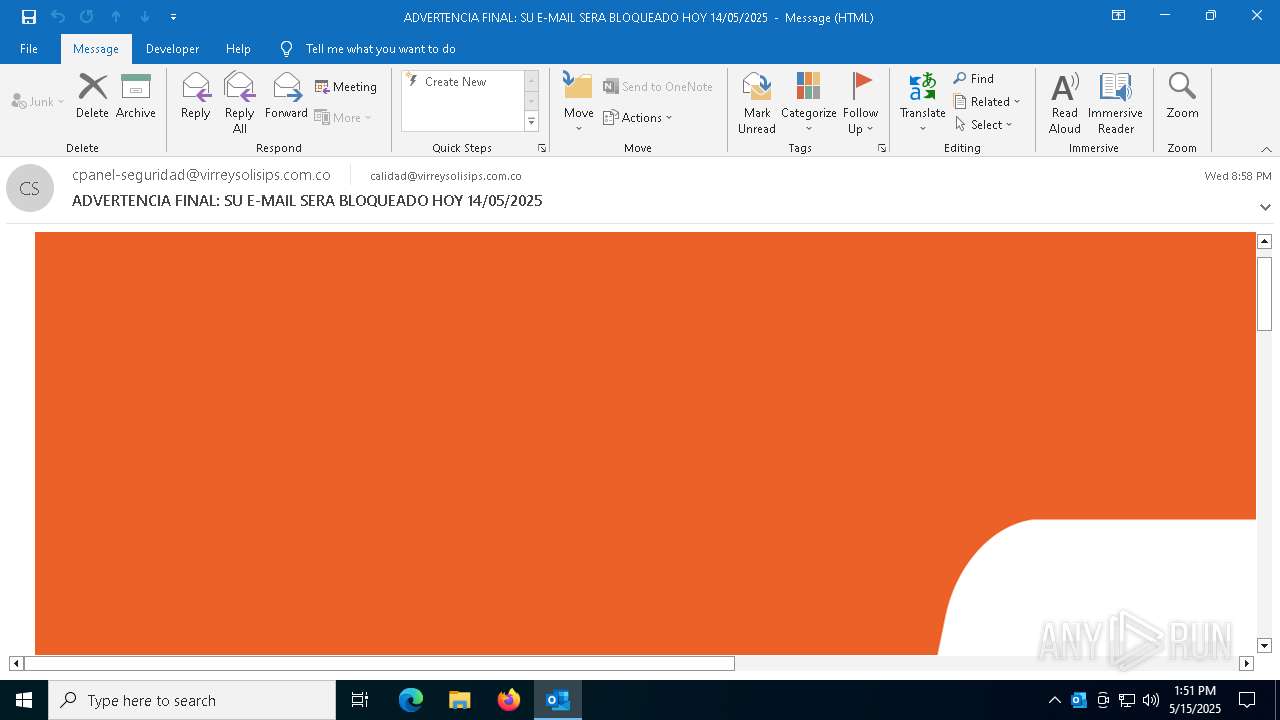The image size is (1280, 720).
Task: Click horizontal scrollbar right arrow
Action: pyautogui.click(x=1246, y=663)
